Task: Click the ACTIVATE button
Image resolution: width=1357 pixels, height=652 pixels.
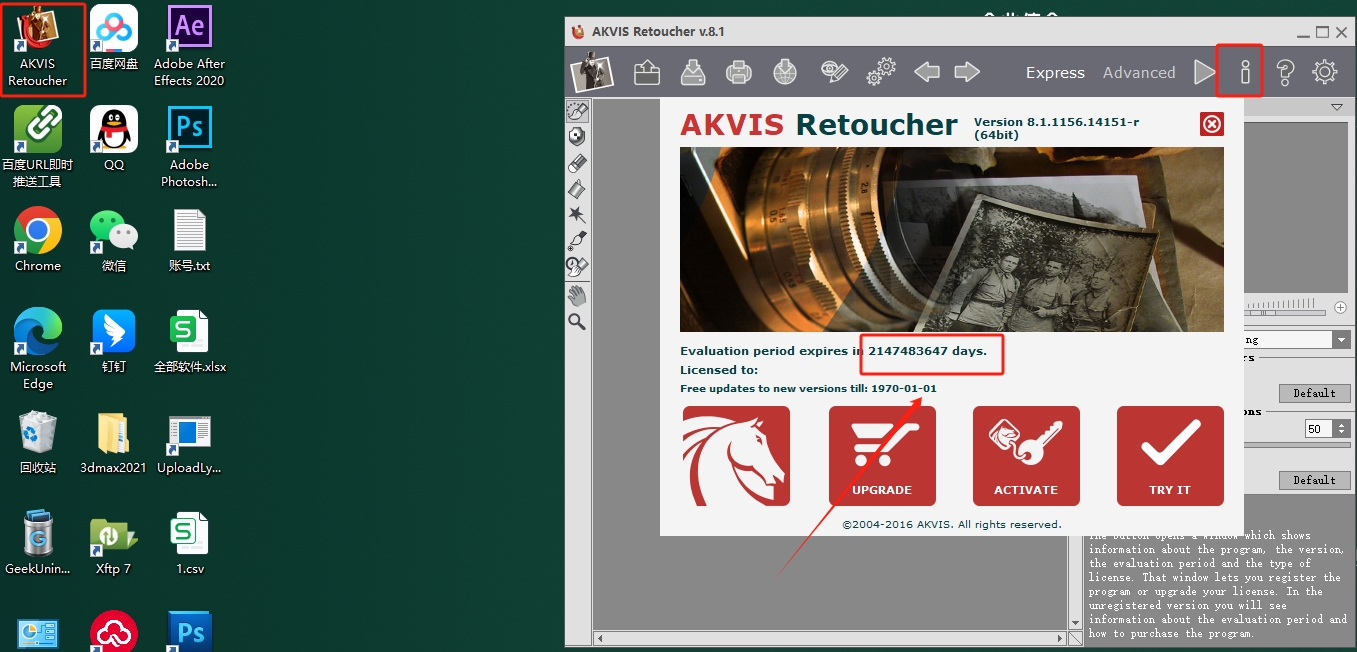Action: [x=1026, y=456]
